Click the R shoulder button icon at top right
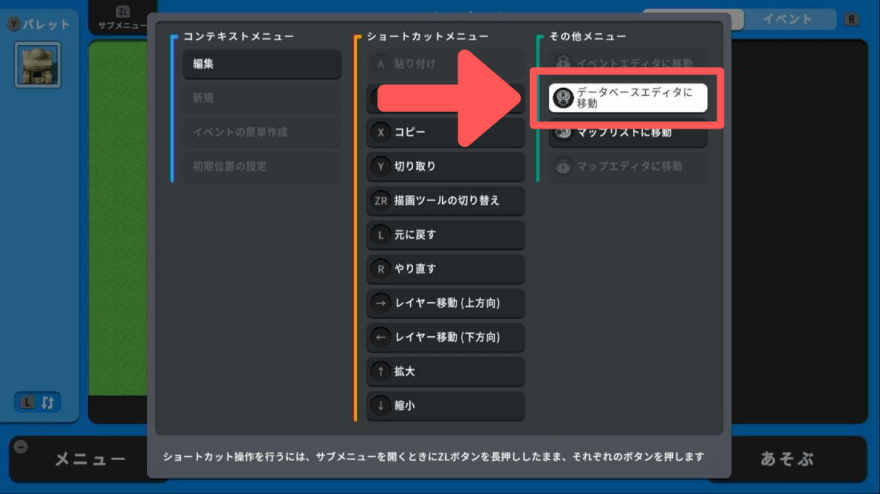 tap(851, 20)
